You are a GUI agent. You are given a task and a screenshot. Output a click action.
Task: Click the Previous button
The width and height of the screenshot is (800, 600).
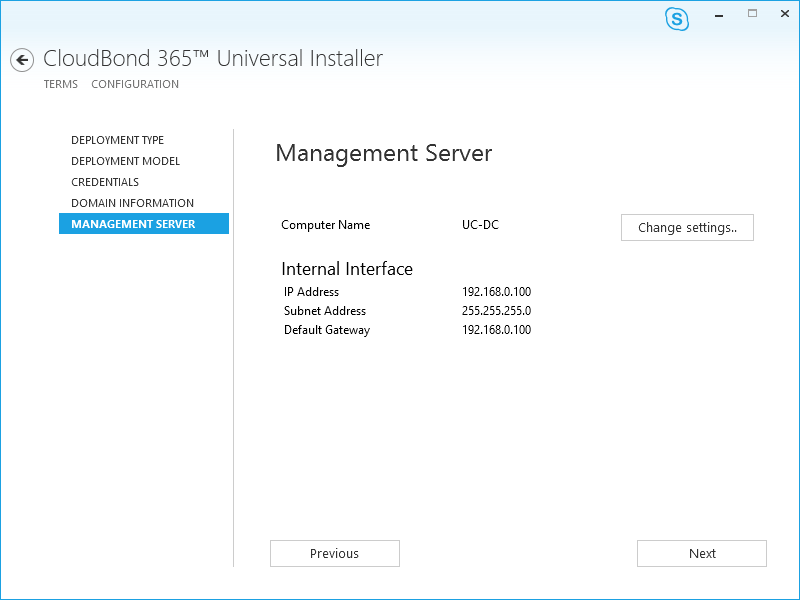coord(335,554)
